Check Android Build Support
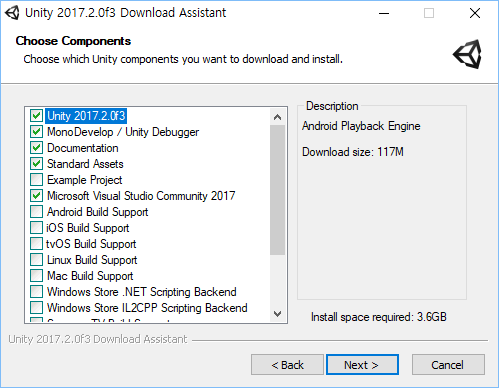Screen dimensions: 499x388 (x=36, y=212)
